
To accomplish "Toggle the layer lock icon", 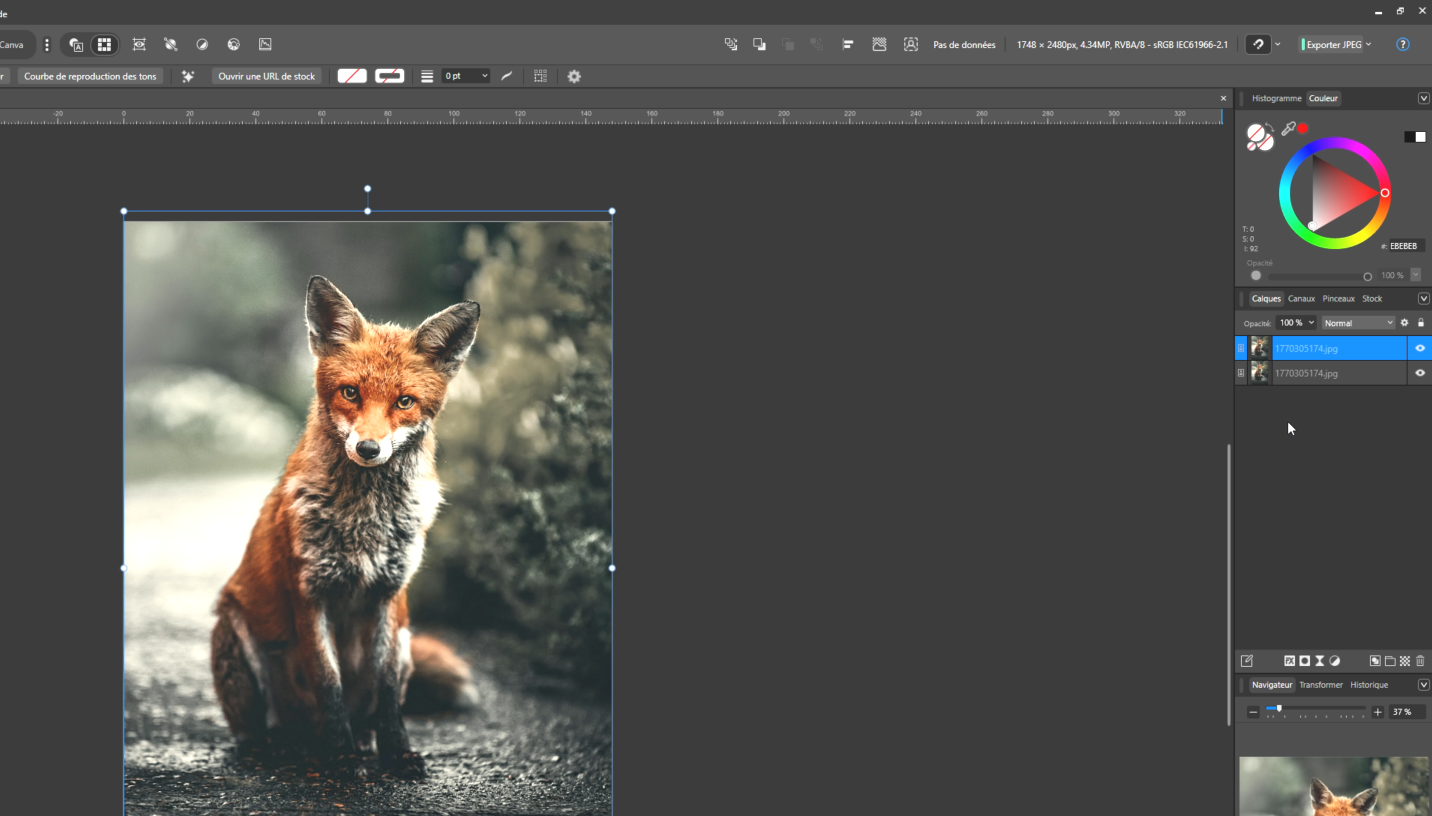I will coord(1421,323).
